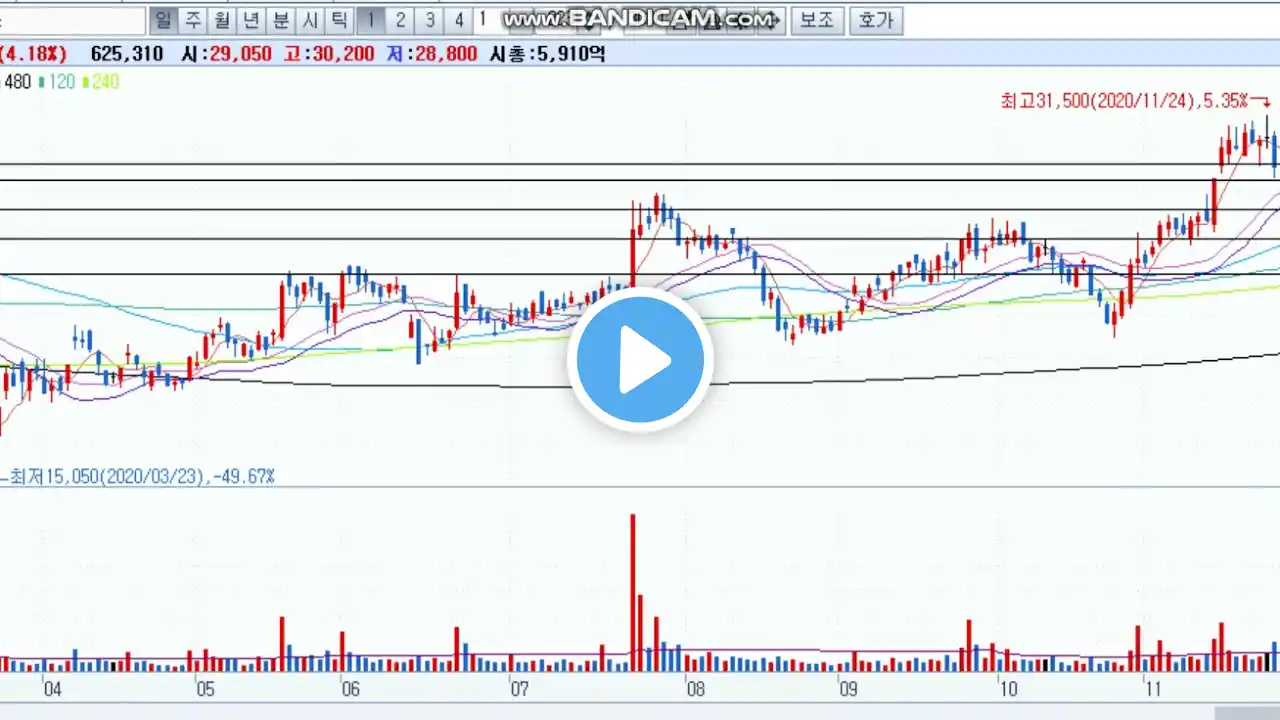Click the 09 month axis label
The height and width of the screenshot is (720, 1280).
click(848, 688)
